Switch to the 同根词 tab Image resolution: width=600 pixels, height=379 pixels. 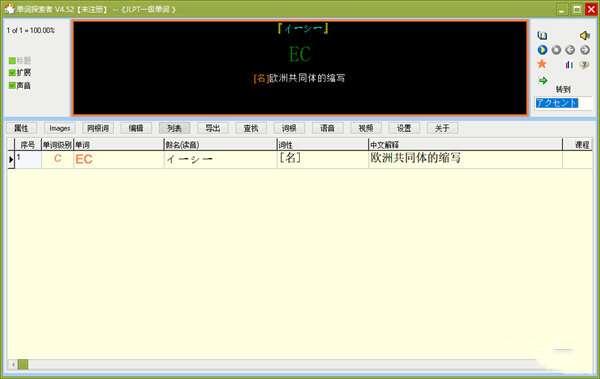(98, 128)
